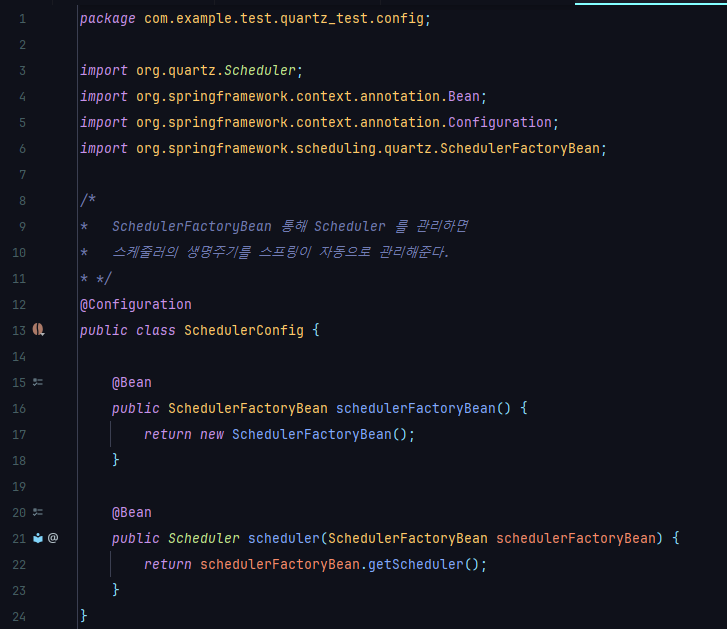Click the return keyword on line 17
Screen dimensions: 727x629
167,434
